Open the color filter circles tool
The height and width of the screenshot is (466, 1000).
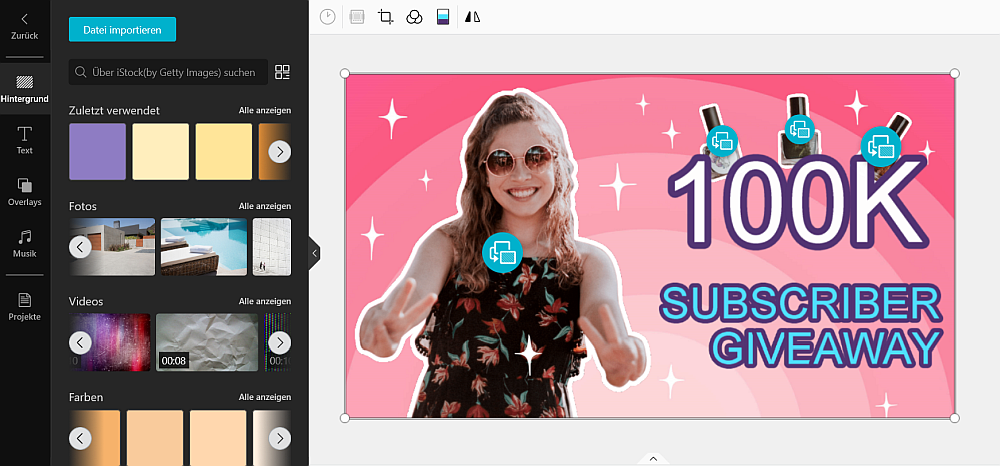tap(415, 17)
